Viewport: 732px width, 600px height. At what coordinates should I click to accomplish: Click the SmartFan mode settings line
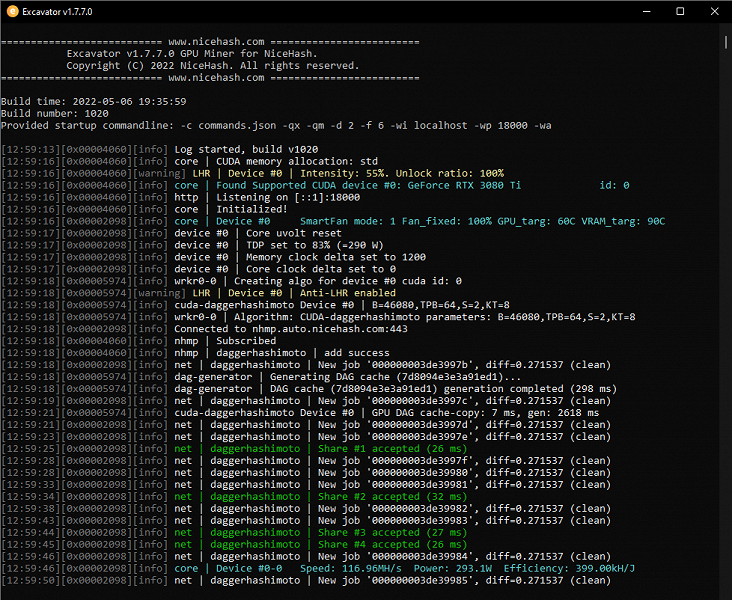pos(420,221)
